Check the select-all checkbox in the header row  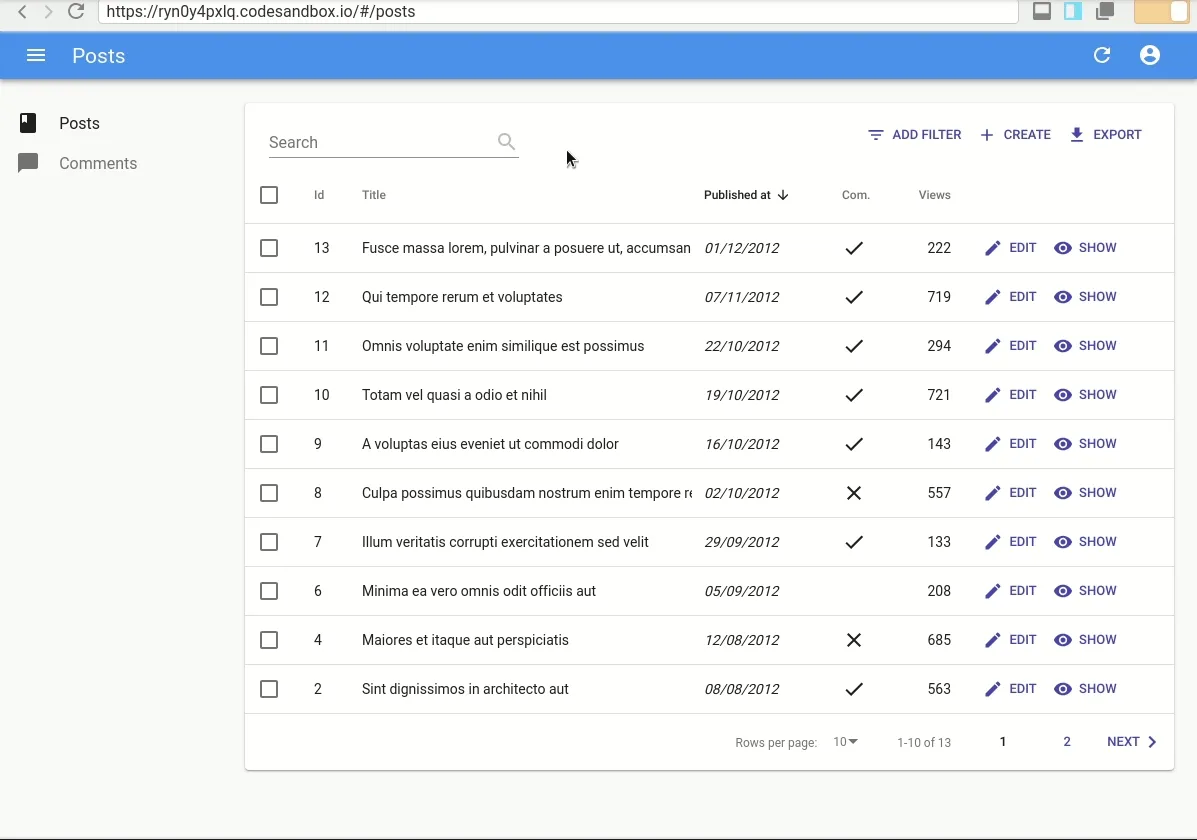coord(269,195)
